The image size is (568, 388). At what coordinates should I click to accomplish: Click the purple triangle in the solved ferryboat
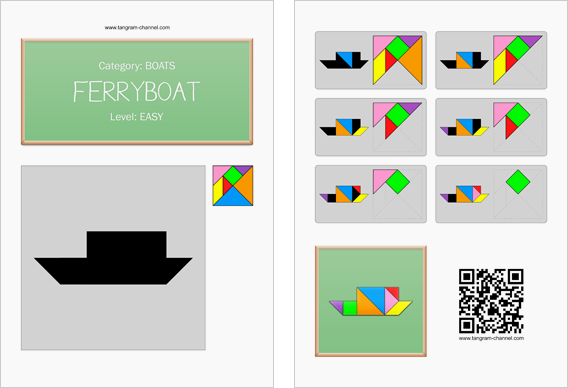(x=337, y=305)
